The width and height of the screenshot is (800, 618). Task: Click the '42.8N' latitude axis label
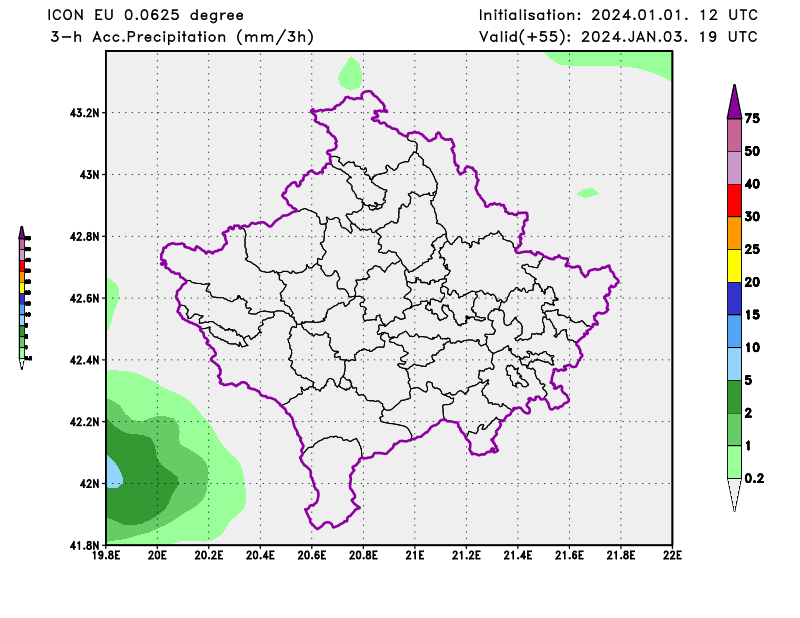tap(85, 236)
